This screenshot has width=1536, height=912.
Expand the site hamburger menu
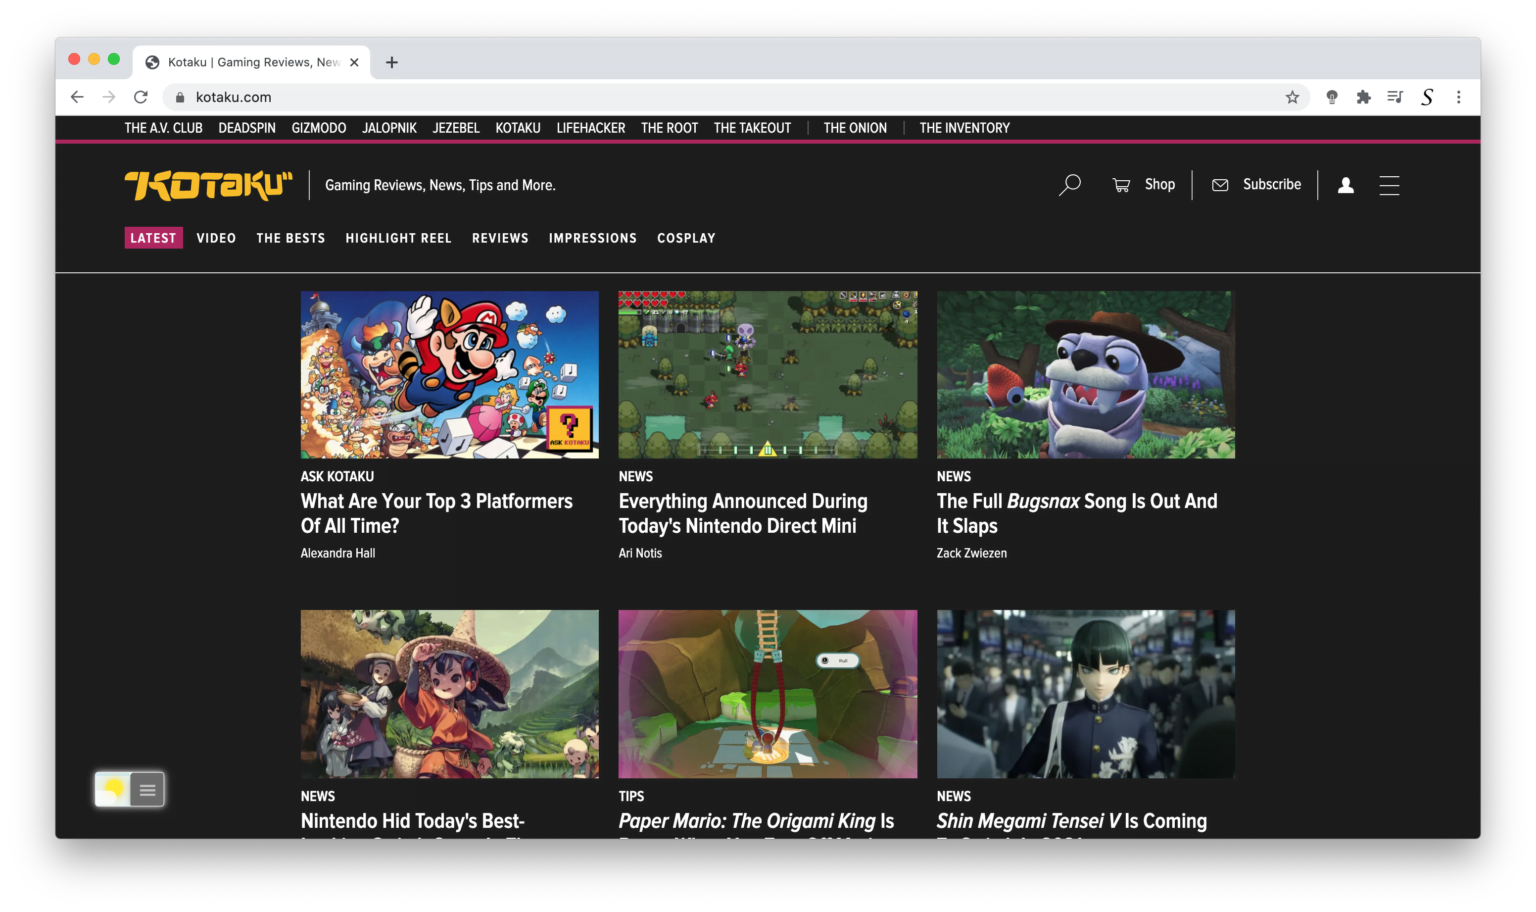[x=1389, y=185]
